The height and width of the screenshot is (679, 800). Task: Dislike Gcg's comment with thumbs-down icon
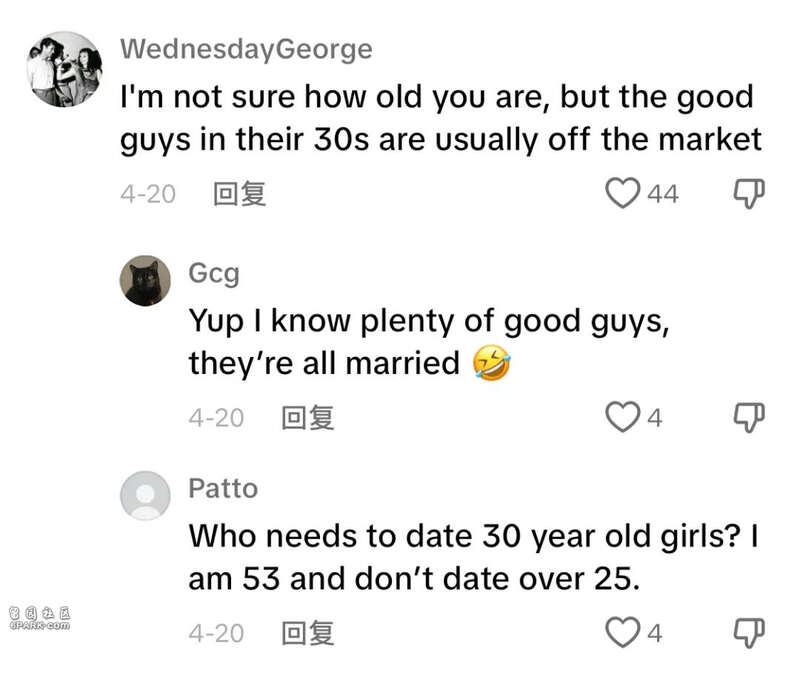pyautogui.click(x=749, y=418)
